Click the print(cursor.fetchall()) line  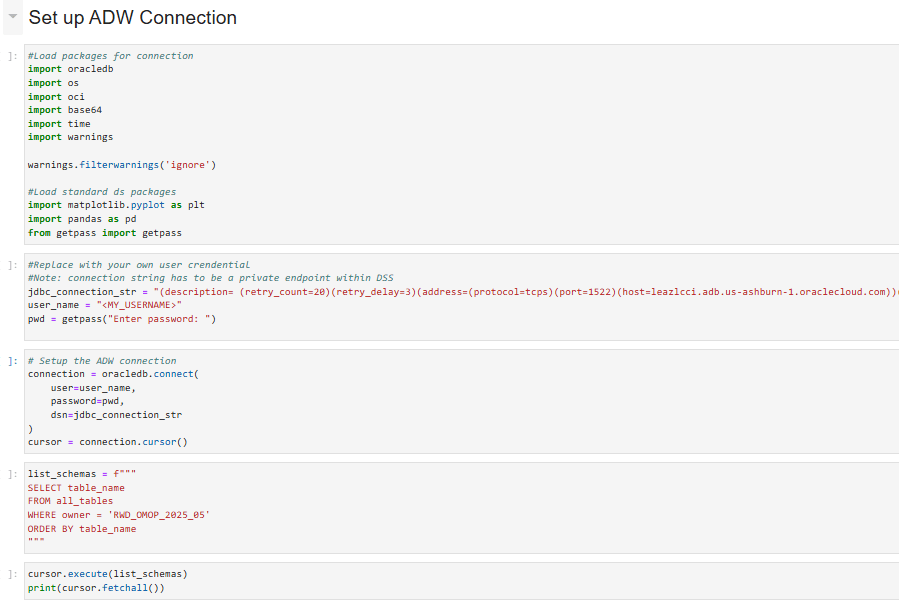[96, 588]
